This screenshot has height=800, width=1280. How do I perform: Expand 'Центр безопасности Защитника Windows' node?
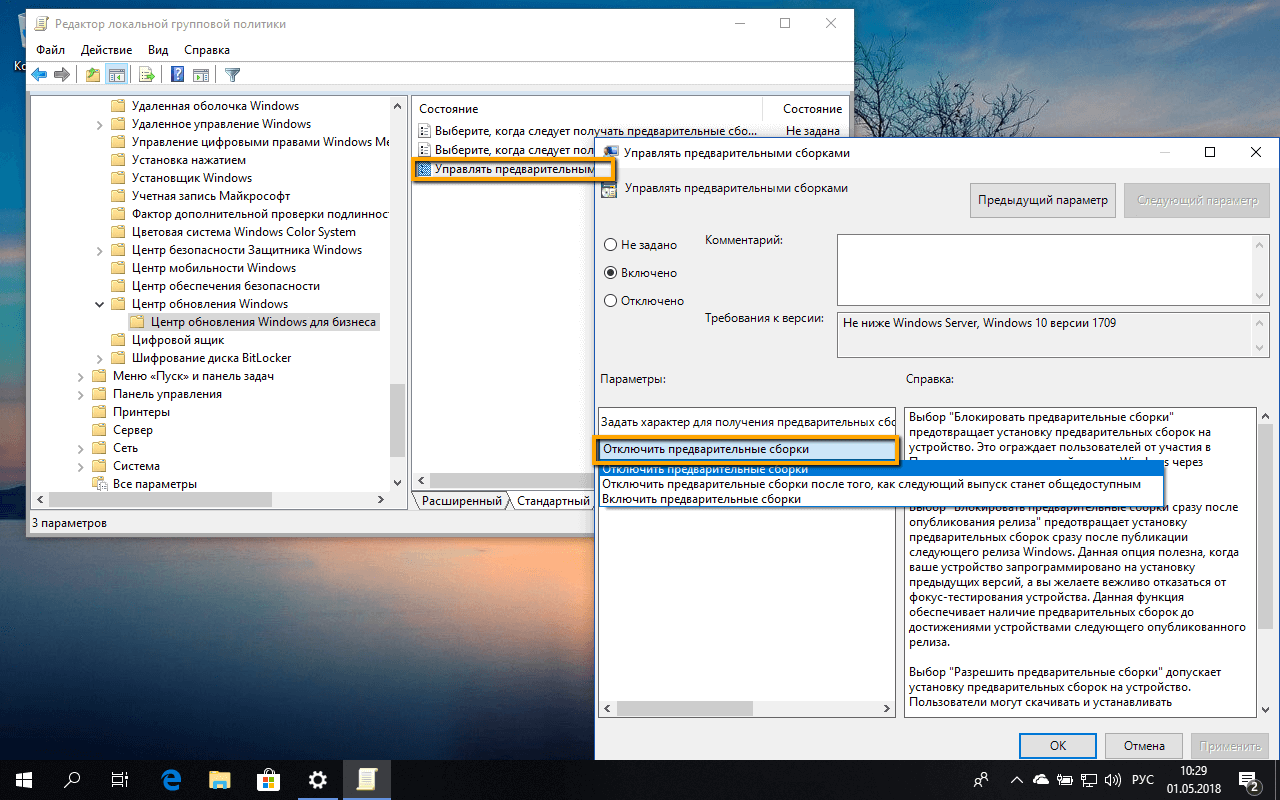coord(99,250)
